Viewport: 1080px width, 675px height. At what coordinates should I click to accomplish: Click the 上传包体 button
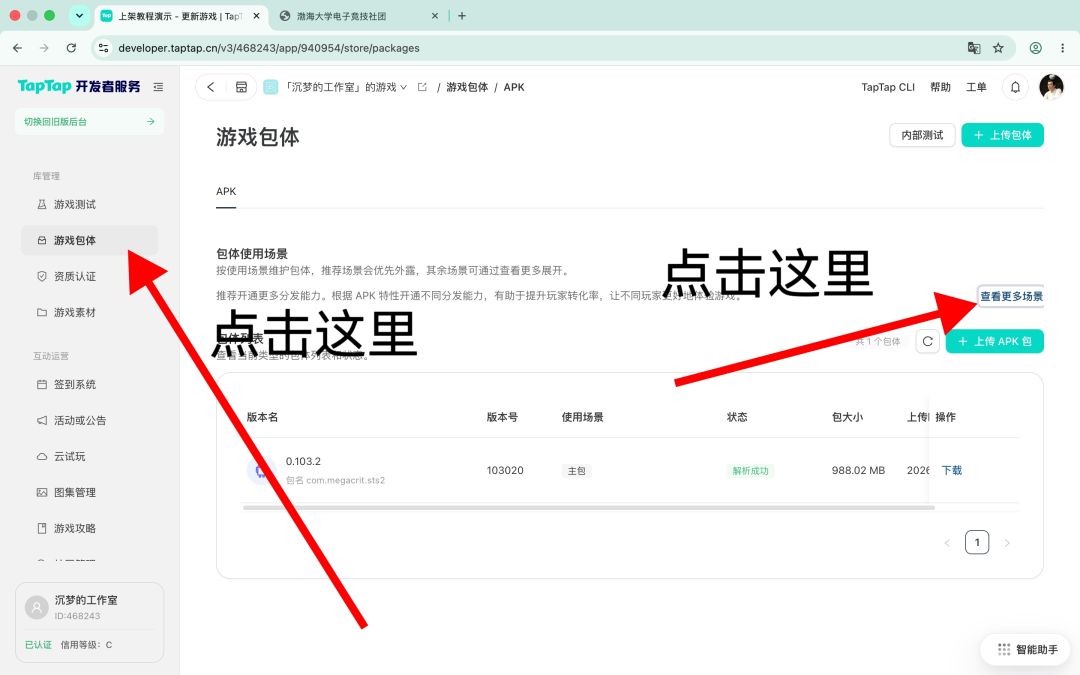[1002, 135]
